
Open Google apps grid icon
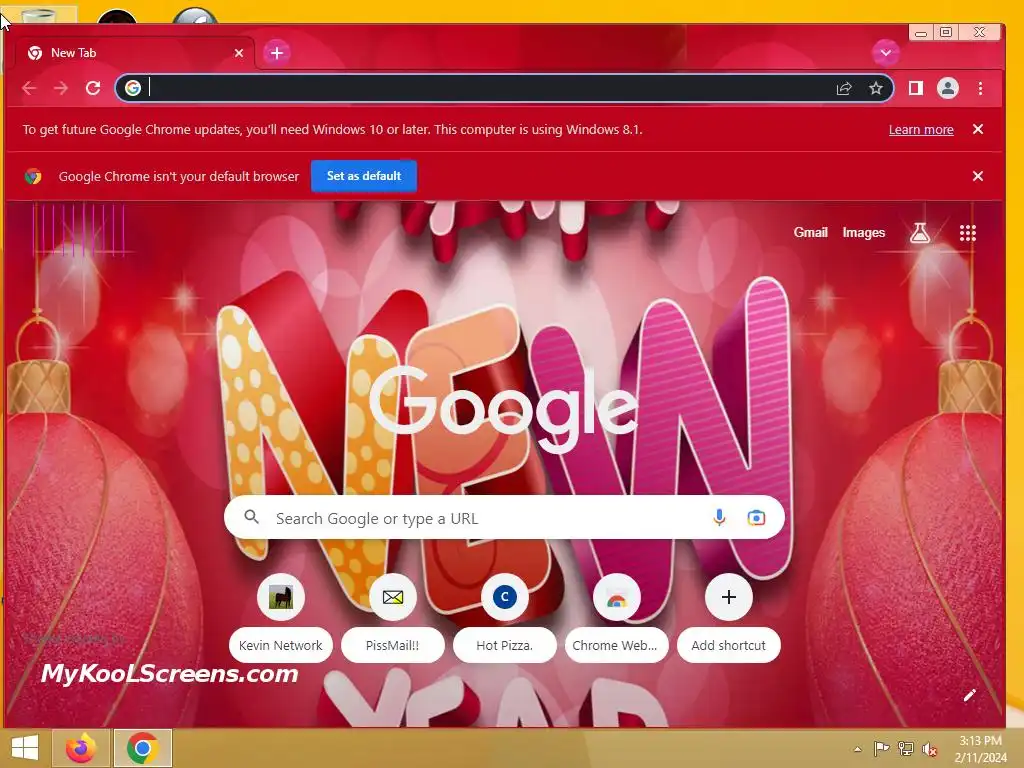point(968,233)
